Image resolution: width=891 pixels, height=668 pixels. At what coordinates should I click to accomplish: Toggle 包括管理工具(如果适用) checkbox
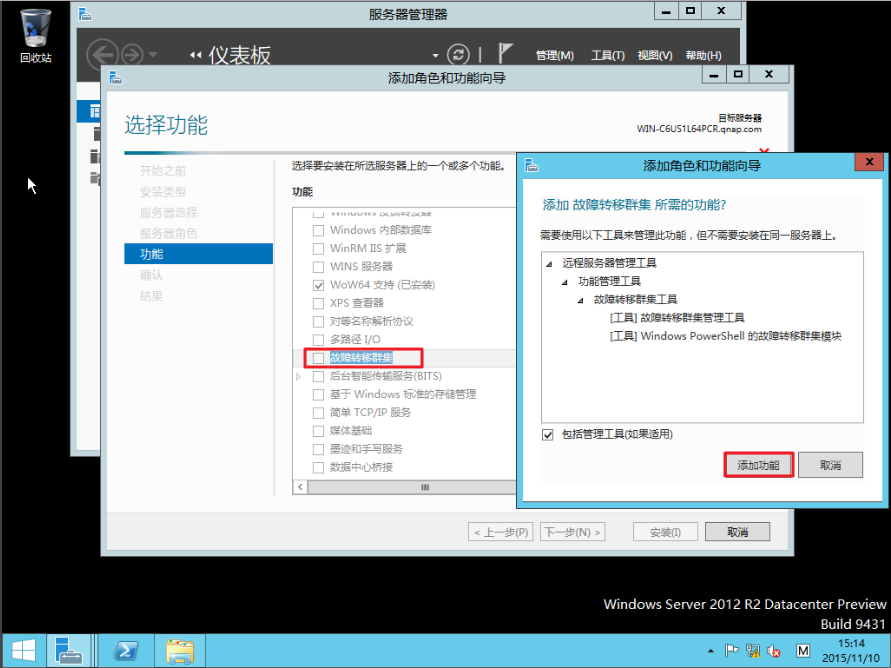click(x=548, y=435)
